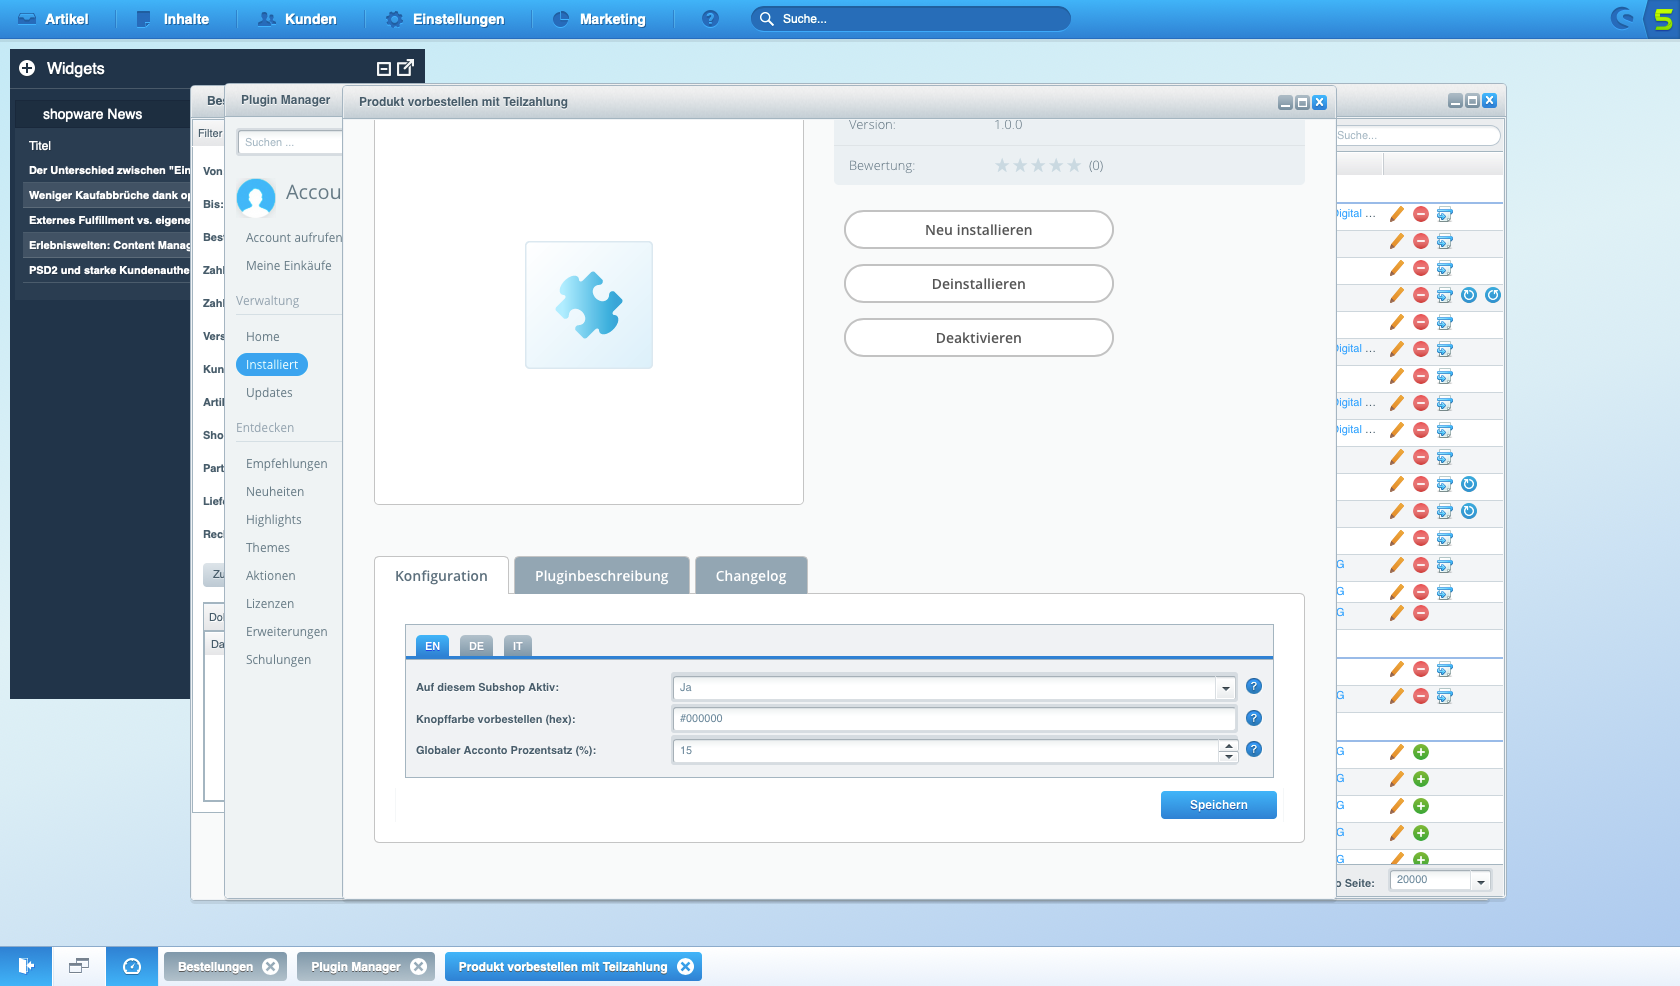Viewport: 1680px width, 986px height.
Task: Pop out the Widgets panel into window
Action: 405,68
